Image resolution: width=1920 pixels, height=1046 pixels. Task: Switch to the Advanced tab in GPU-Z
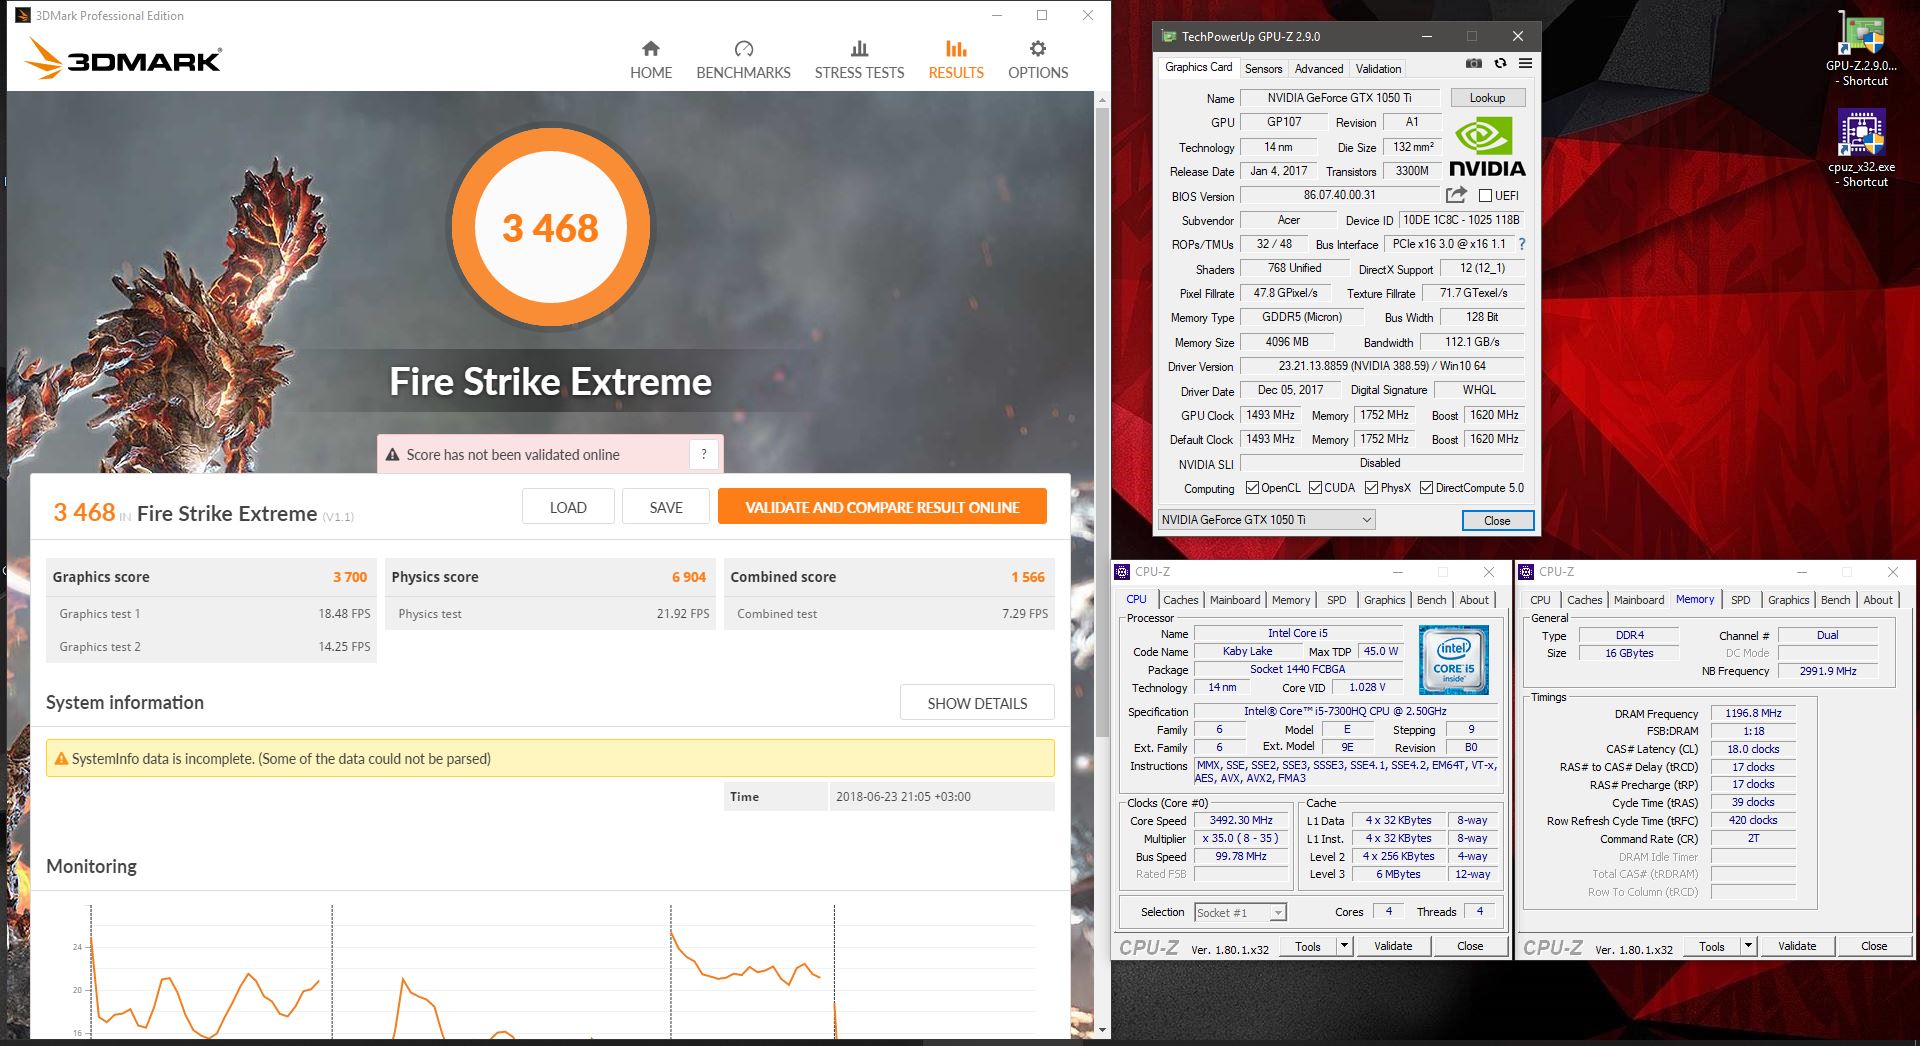pyautogui.click(x=1318, y=69)
